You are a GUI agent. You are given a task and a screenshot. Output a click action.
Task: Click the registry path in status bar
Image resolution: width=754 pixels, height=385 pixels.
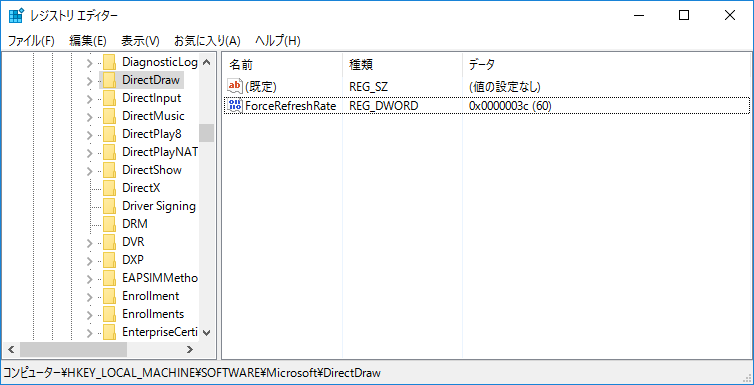click(192, 373)
